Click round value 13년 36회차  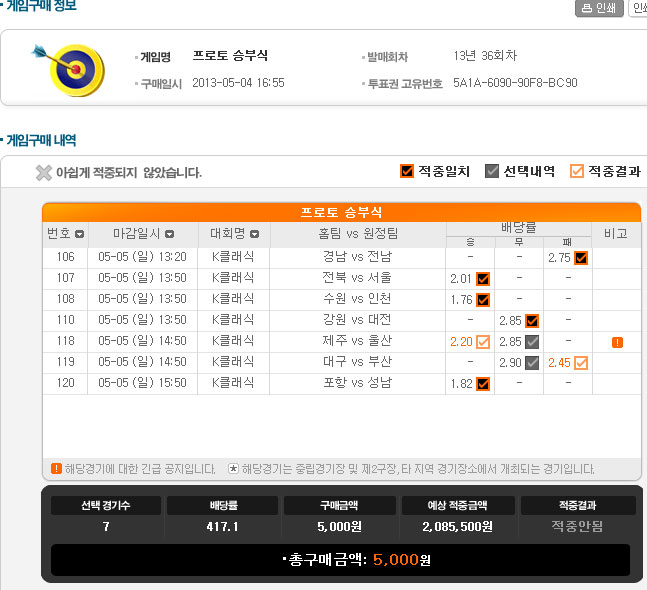(x=485, y=56)
